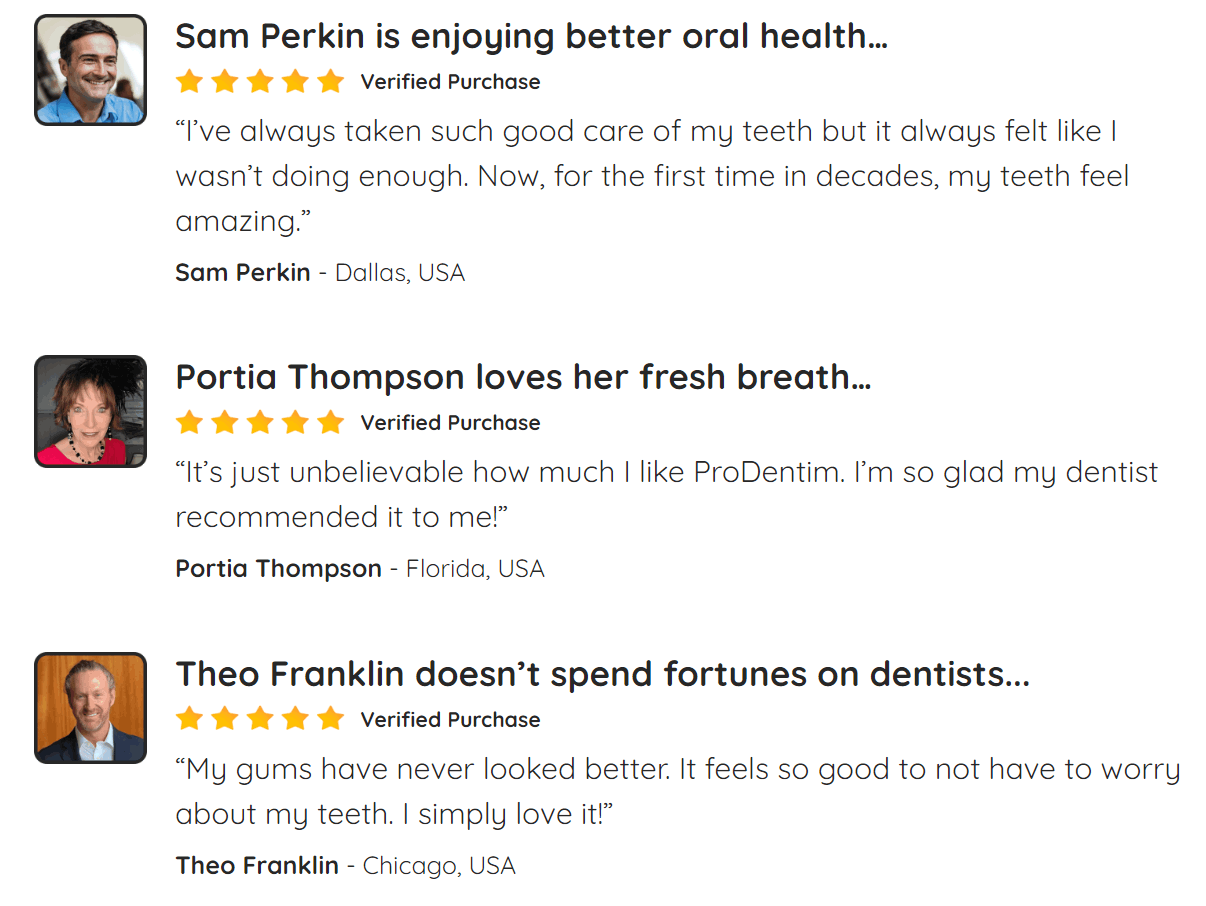
Task: Click Sam Perkin's profile photo
Action: pyautogui.click(x=90, y=70)
